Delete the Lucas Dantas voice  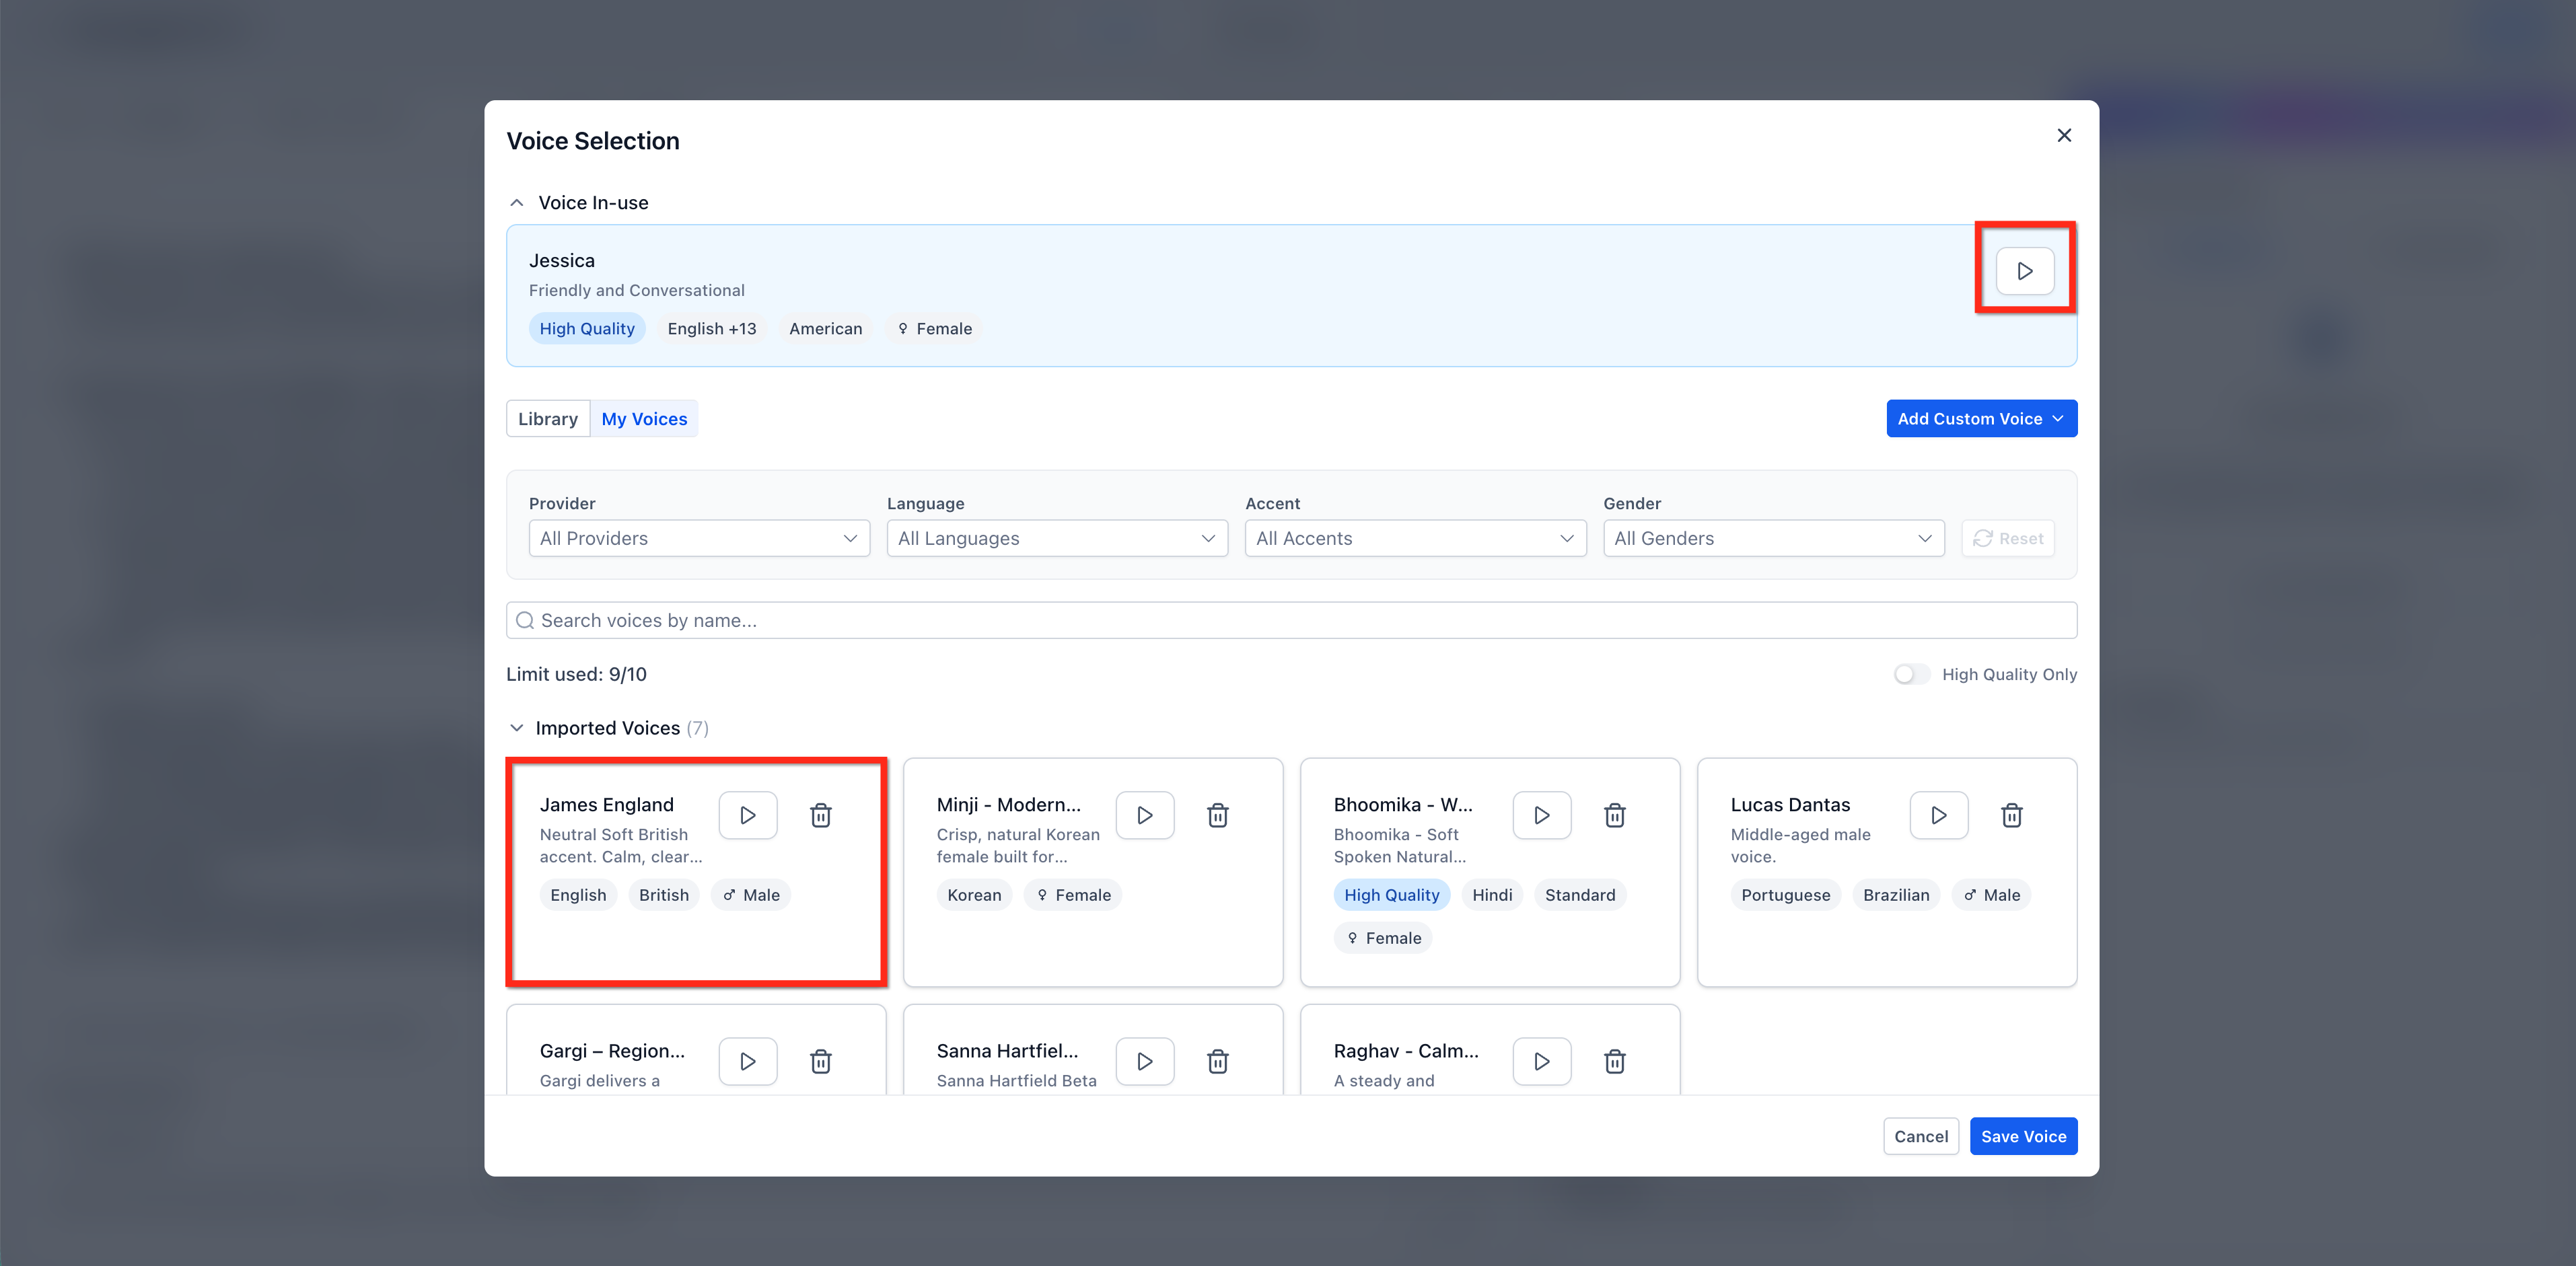coord(2012,815)
